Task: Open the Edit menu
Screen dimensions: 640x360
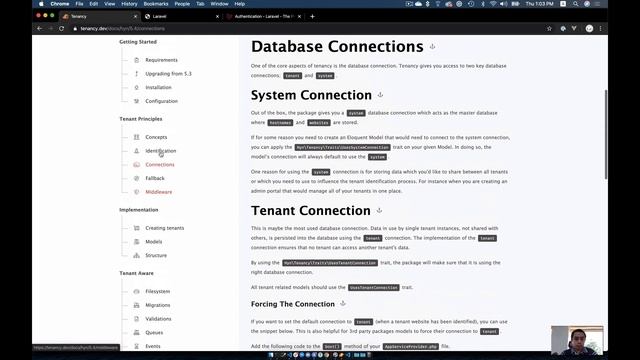Action: [x=94, y=4]
